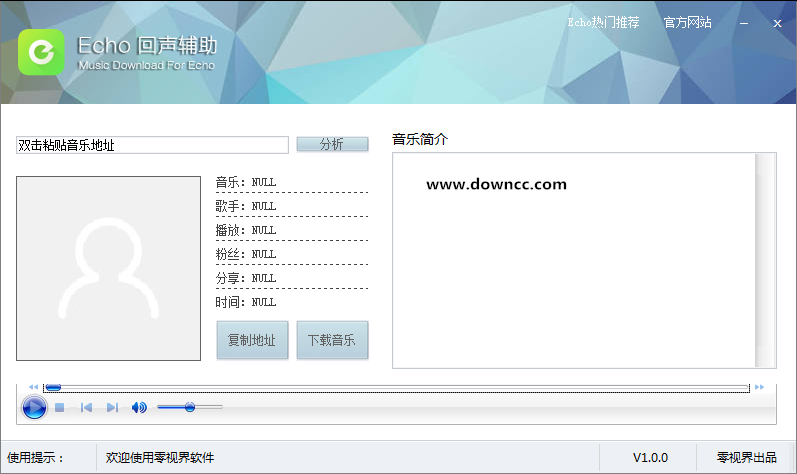797x474 pixels.
Task: Click the 音乐简介 scrollbar
Action: click(x=764, y=260)
